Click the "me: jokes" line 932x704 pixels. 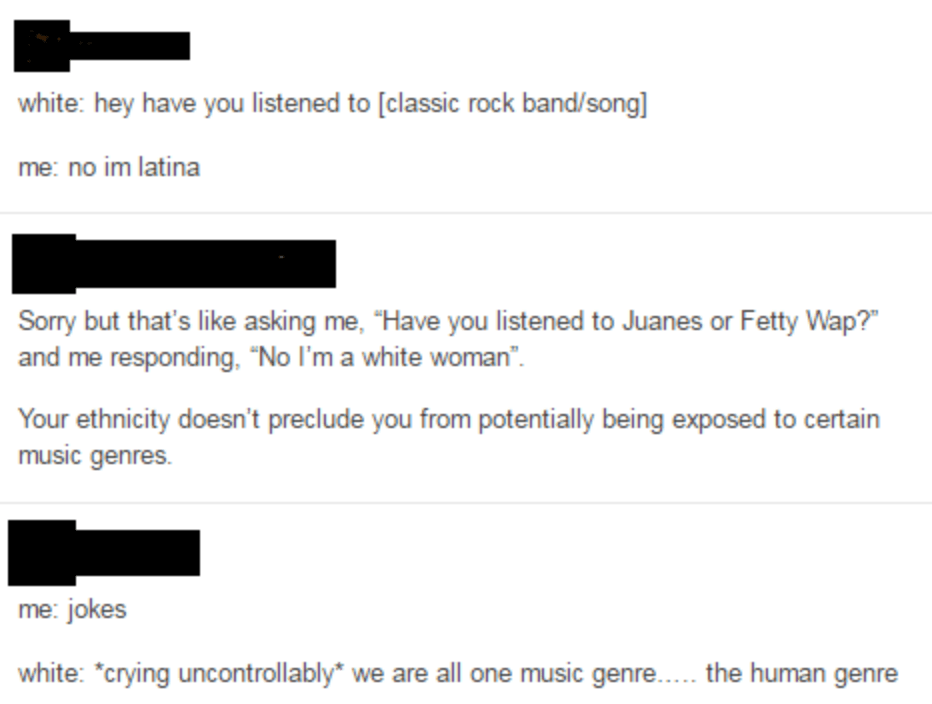(x=72, y=608)
